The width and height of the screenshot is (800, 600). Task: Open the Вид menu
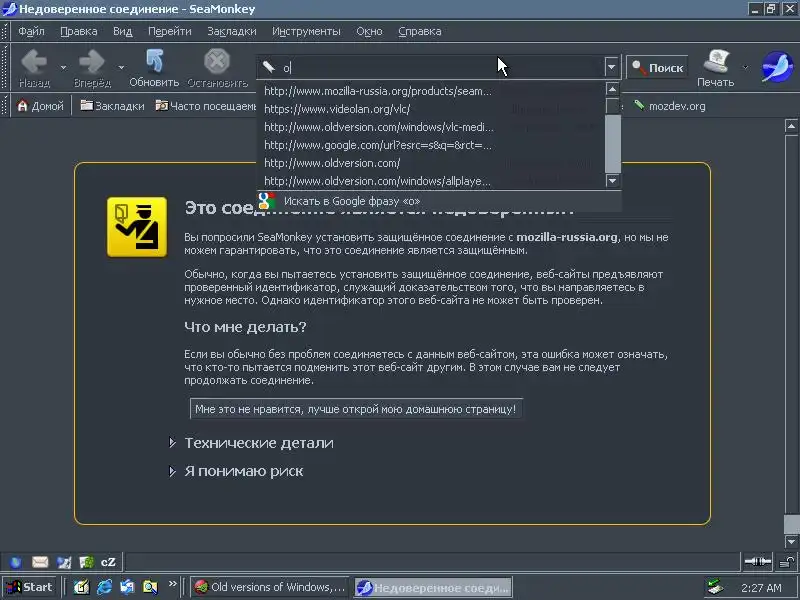tap(122, 31)
